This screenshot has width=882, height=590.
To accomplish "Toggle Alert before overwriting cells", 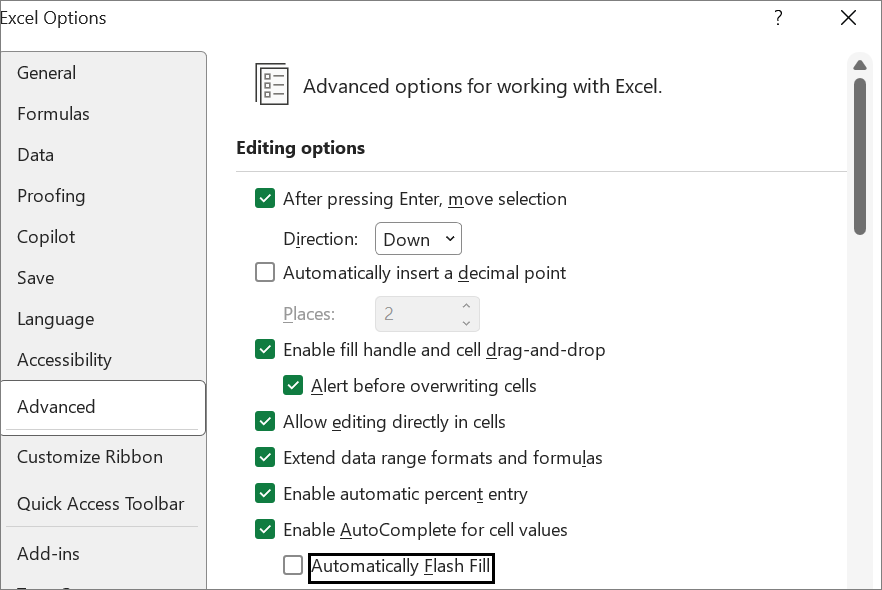I will pyautogui.click(x=293, y=386).
